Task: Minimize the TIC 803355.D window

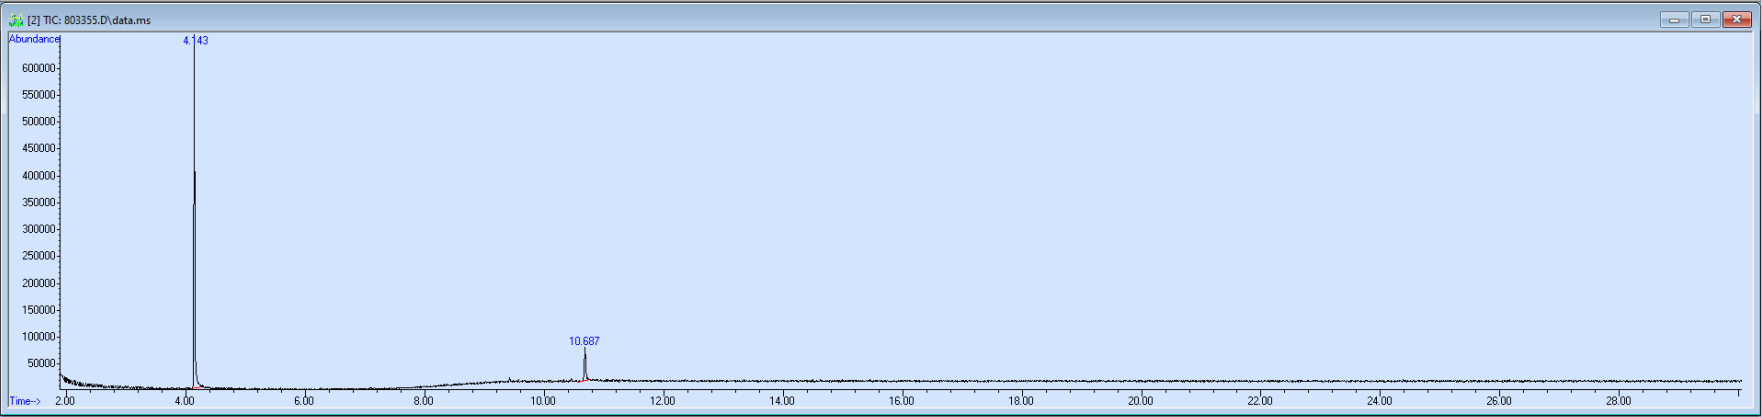Action: click(x=1674, y=20)
